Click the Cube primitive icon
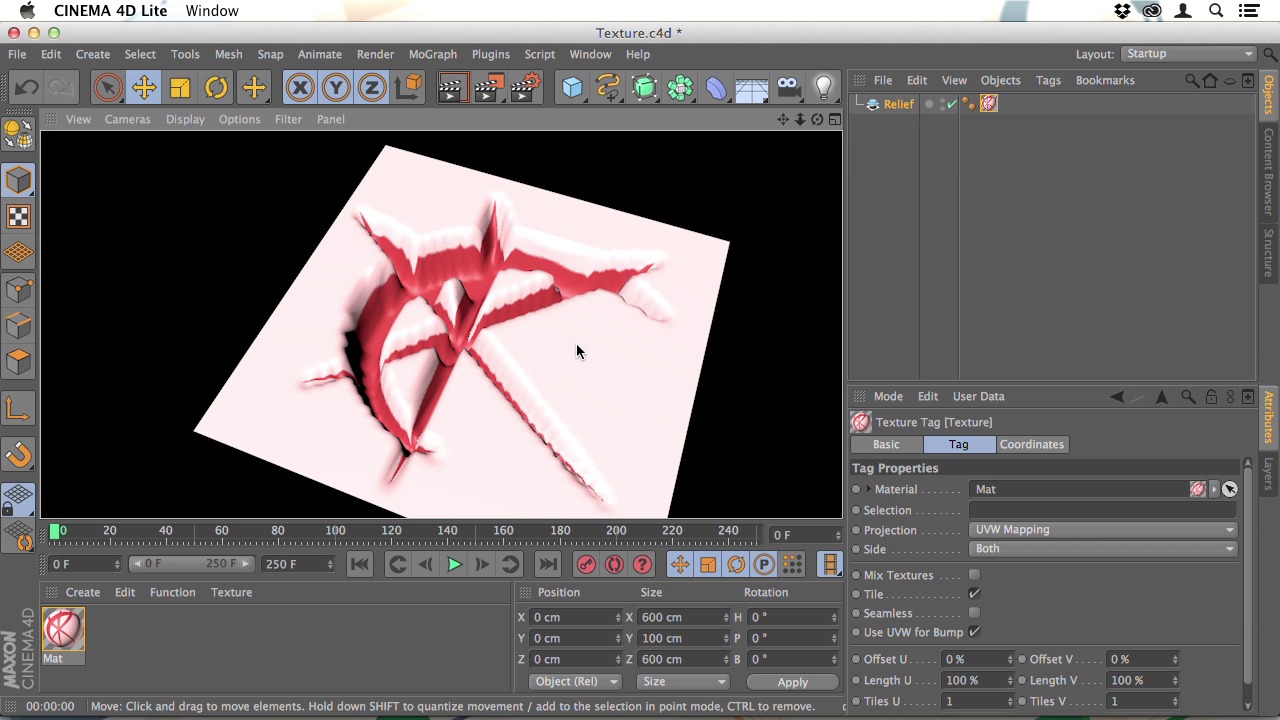The width and height of the screenshot is (1280, 720). pyautogui.click(x=572, y=88)
